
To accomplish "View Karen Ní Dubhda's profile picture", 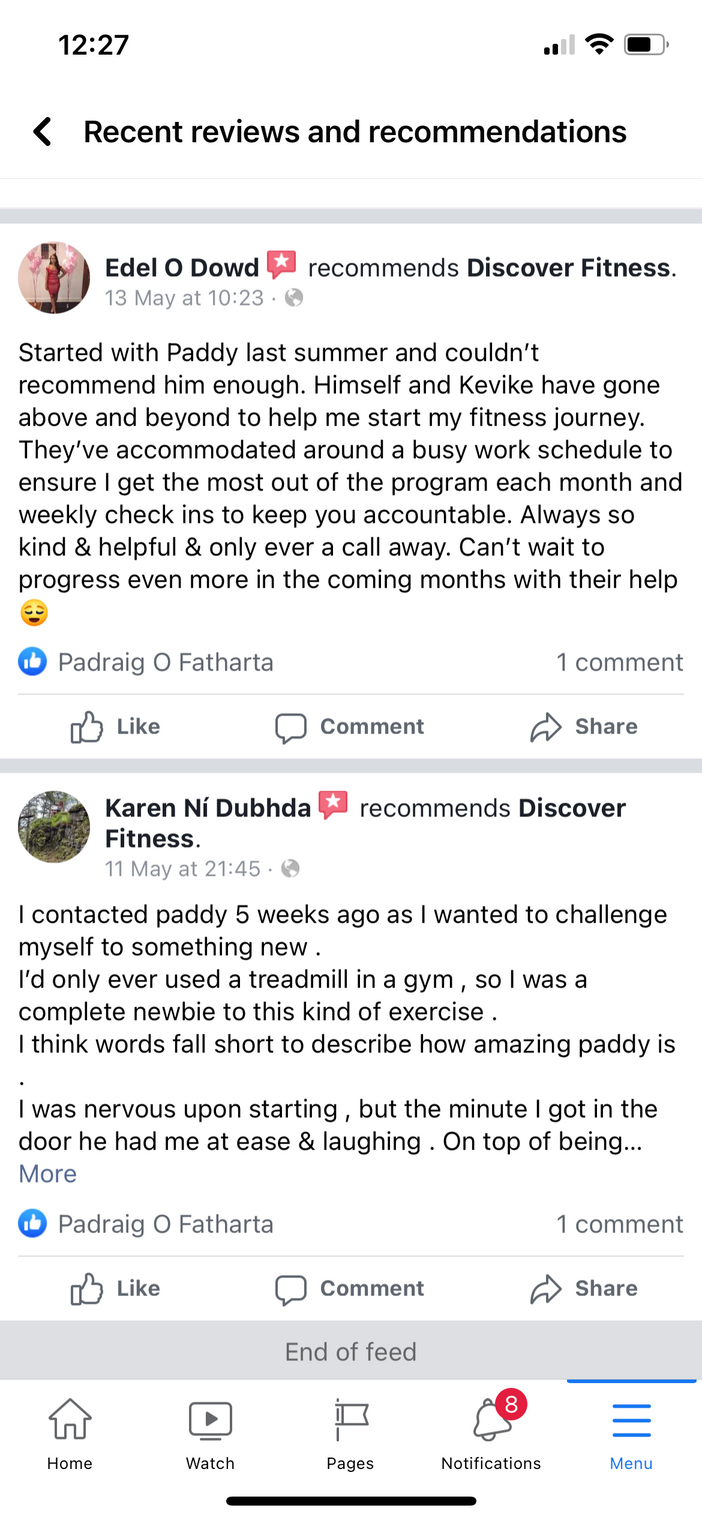I will (x=54, y=826).
